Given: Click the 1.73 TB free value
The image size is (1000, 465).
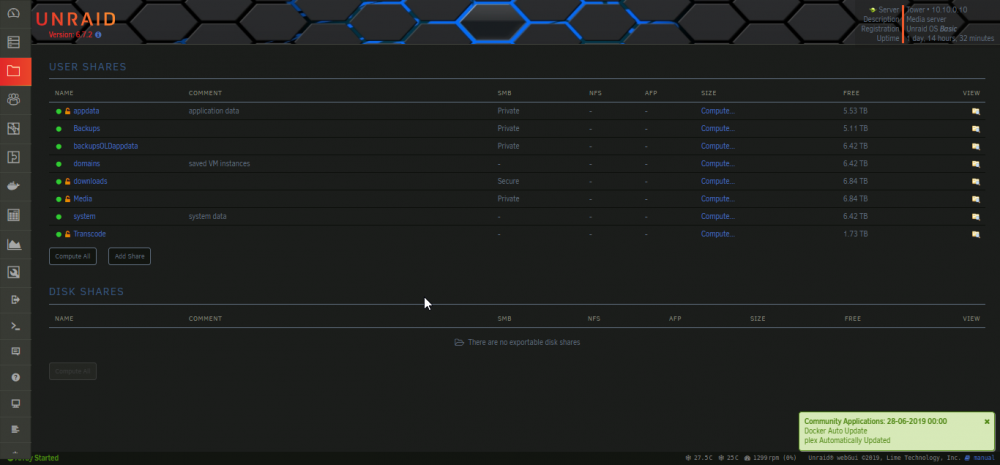Looking at the screenshot, I should [855, 233].
